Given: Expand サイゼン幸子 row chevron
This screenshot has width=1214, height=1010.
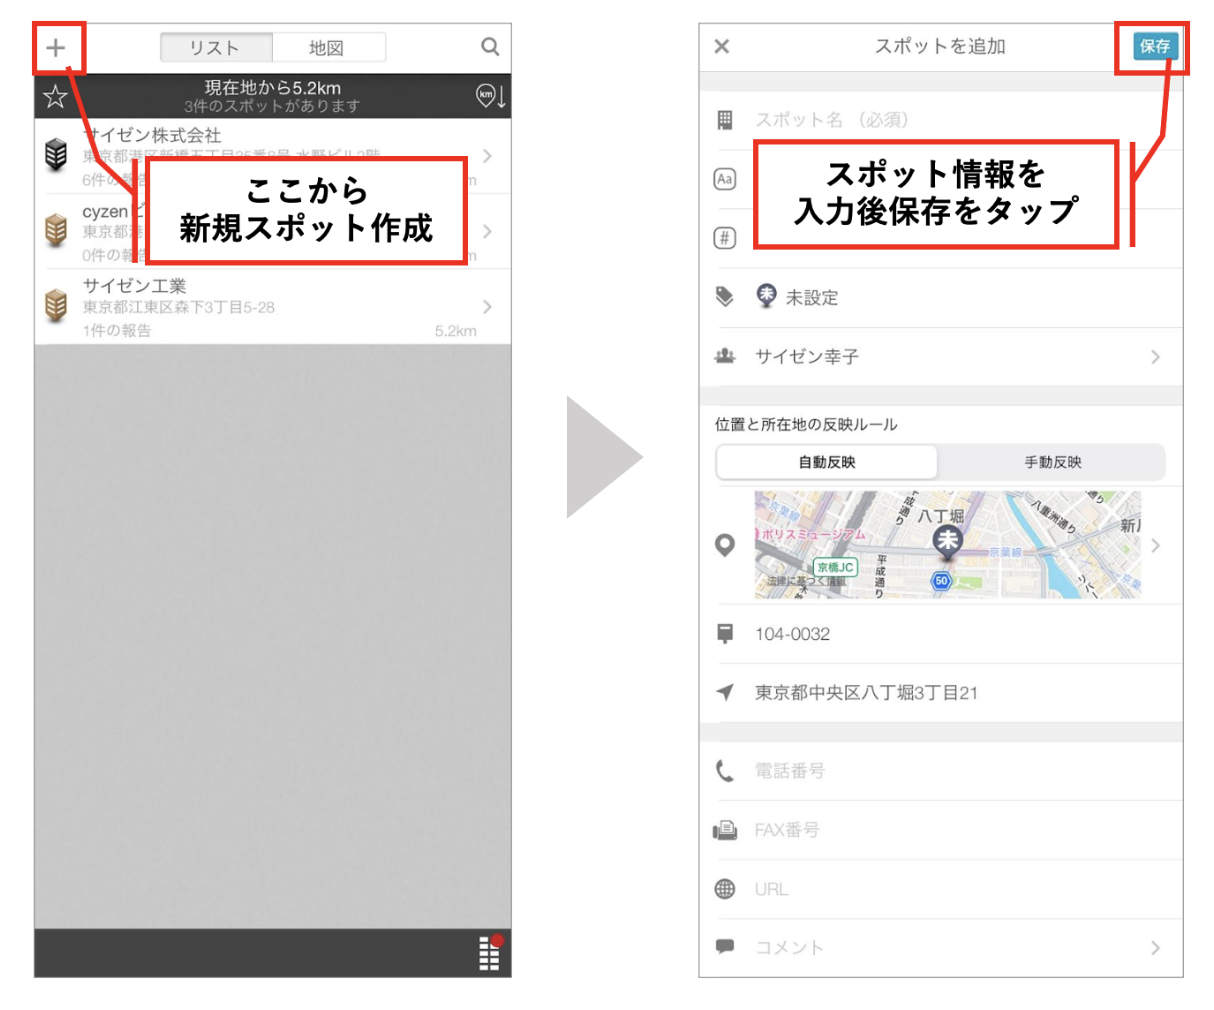Looking at the screenshot, I should (1156, 357).
